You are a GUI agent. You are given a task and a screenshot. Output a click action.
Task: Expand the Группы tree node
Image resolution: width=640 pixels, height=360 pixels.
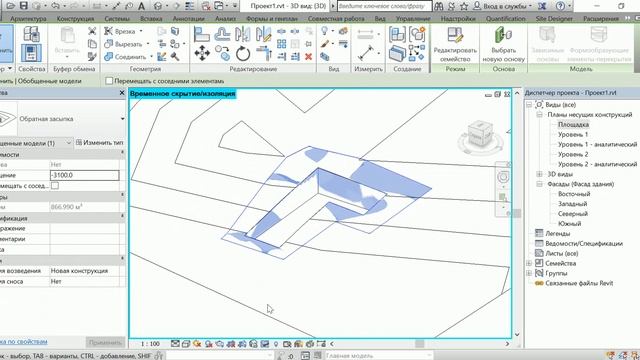tap(529, 273)
